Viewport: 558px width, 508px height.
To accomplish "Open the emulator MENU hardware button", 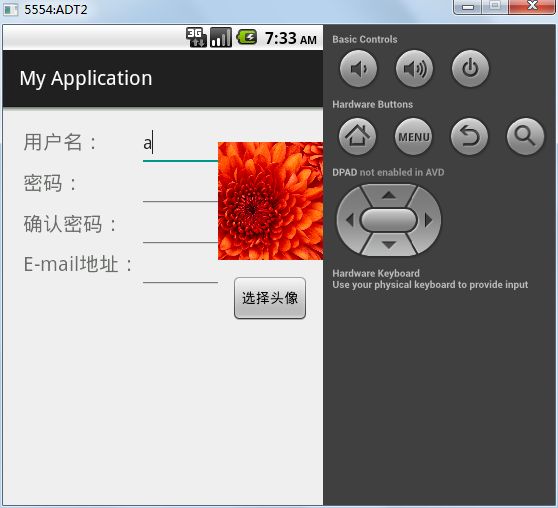I will tap(414, 136).
